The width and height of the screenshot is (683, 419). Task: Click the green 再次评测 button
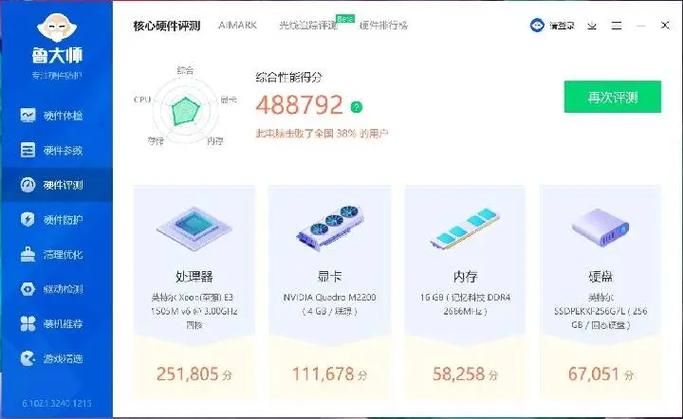coord(612,97)
